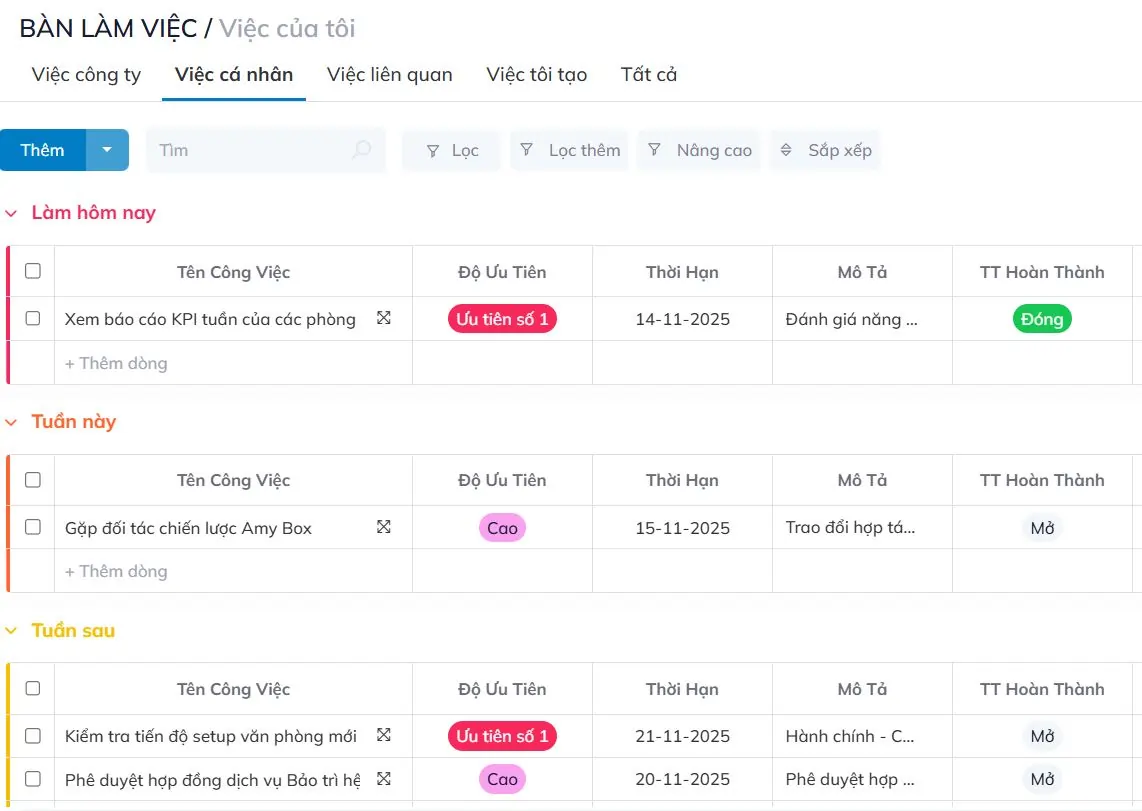Activate the Sắp xếp sort control

825,149
